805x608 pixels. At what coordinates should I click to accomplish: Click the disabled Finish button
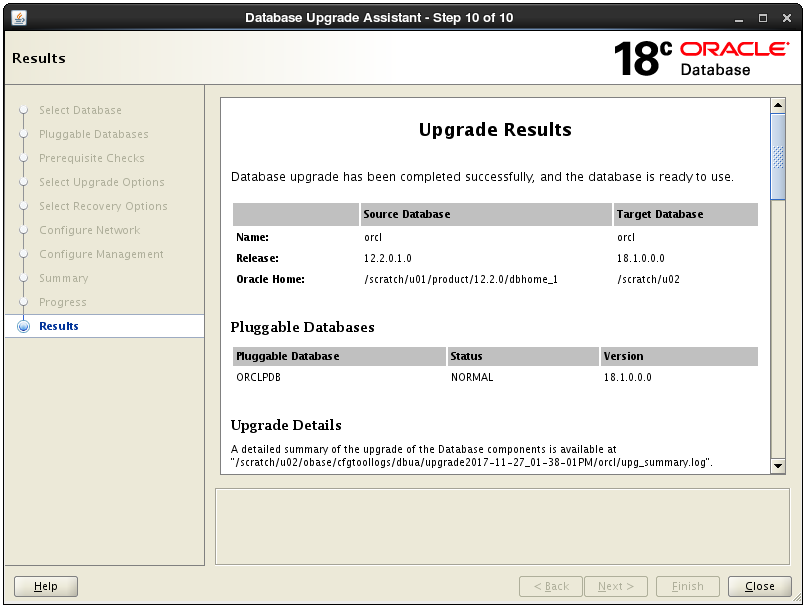[687, 586]
